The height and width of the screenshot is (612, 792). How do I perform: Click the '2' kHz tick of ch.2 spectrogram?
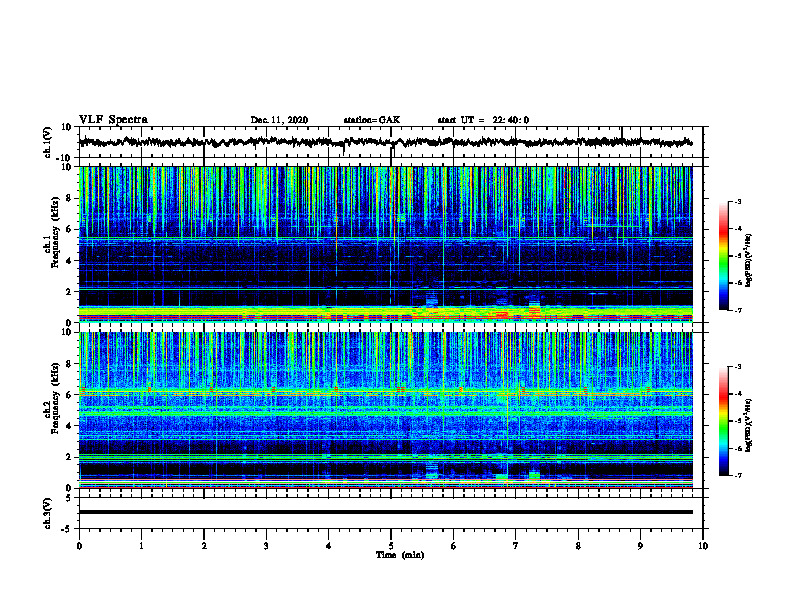coord(70,457)
